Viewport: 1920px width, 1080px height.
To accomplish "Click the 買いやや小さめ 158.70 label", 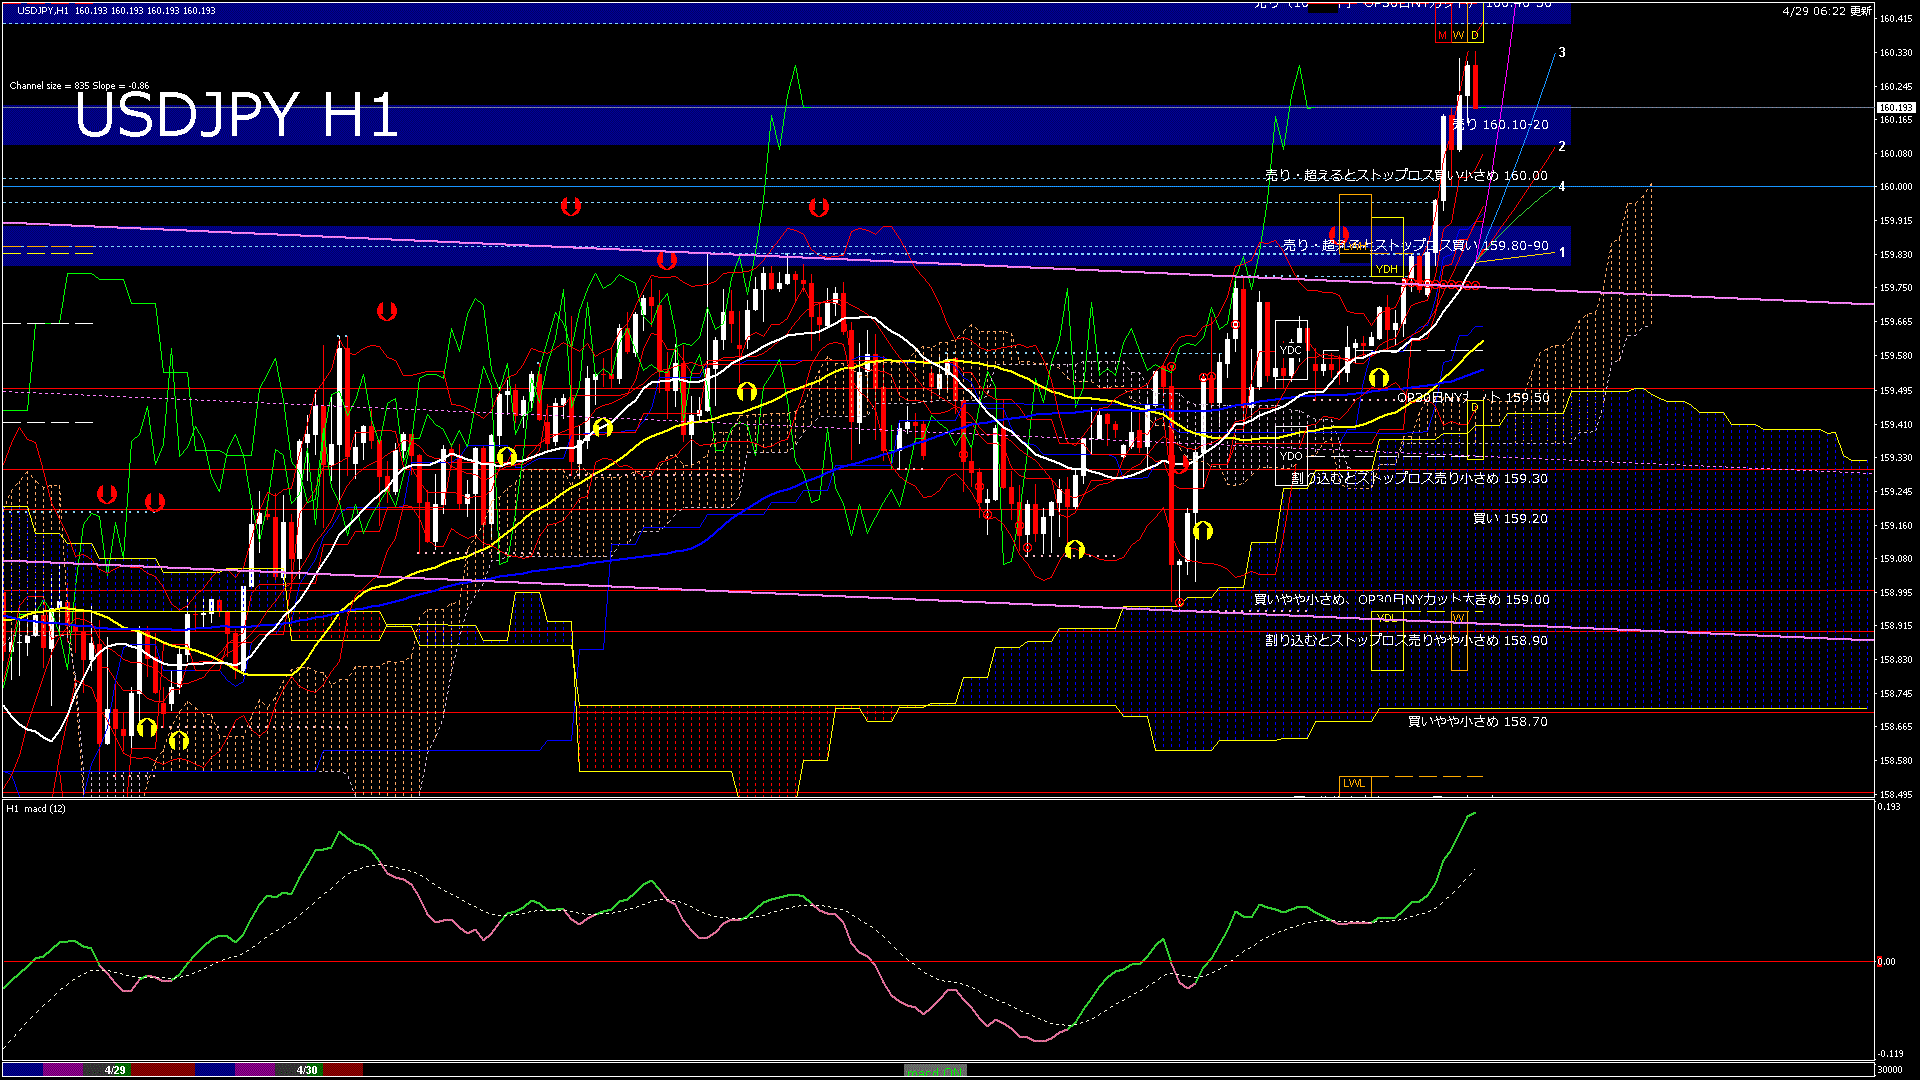I will point(1477,721).
